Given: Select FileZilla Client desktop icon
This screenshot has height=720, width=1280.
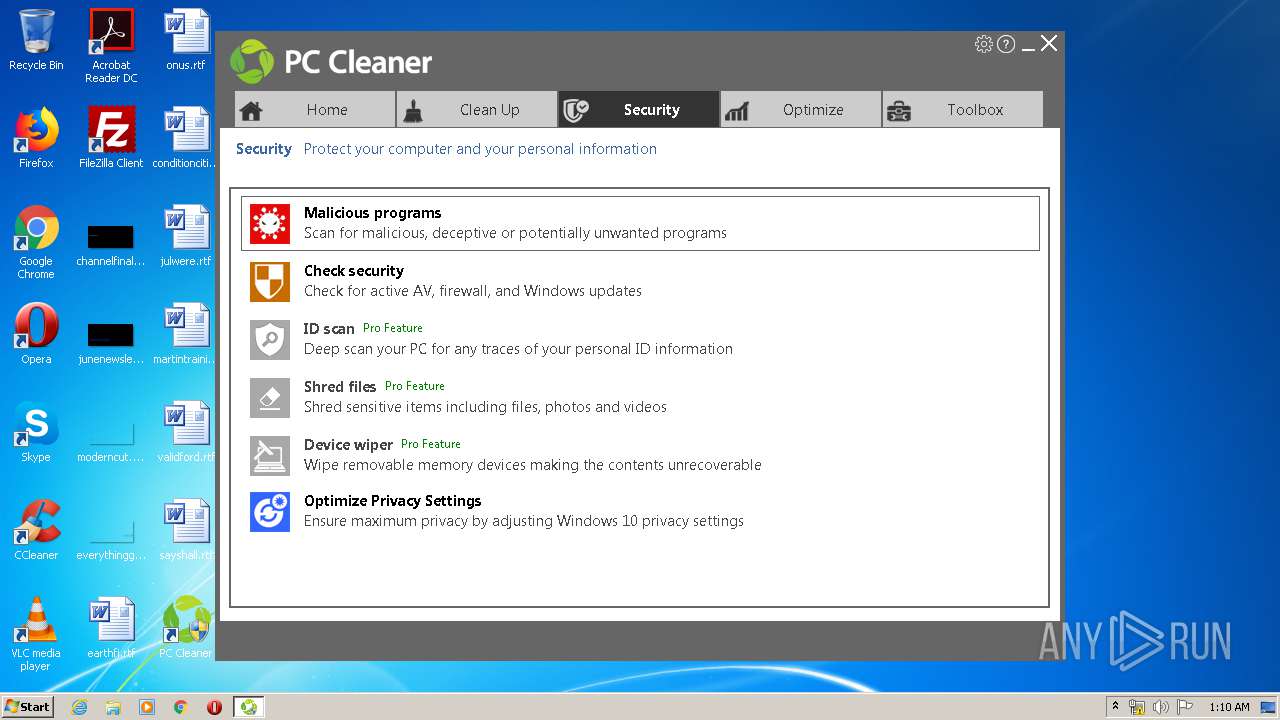Looking at the screenshot, I should pos(111,138).
